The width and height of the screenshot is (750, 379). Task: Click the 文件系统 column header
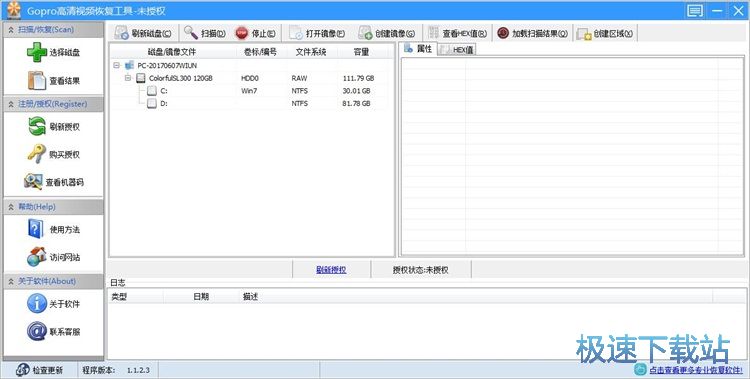pyautogui.click(x=311, y=52)
